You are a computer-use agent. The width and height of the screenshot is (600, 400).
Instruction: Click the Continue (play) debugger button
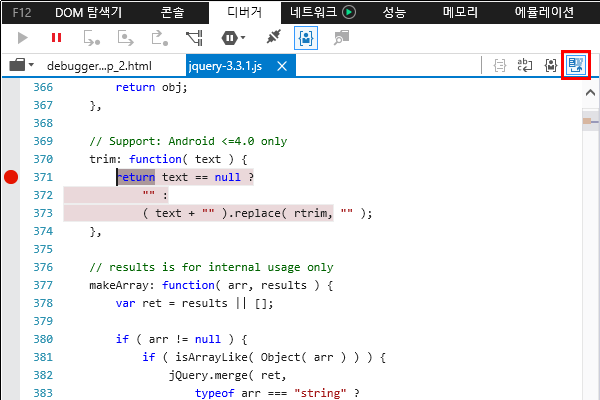point(23,38)
